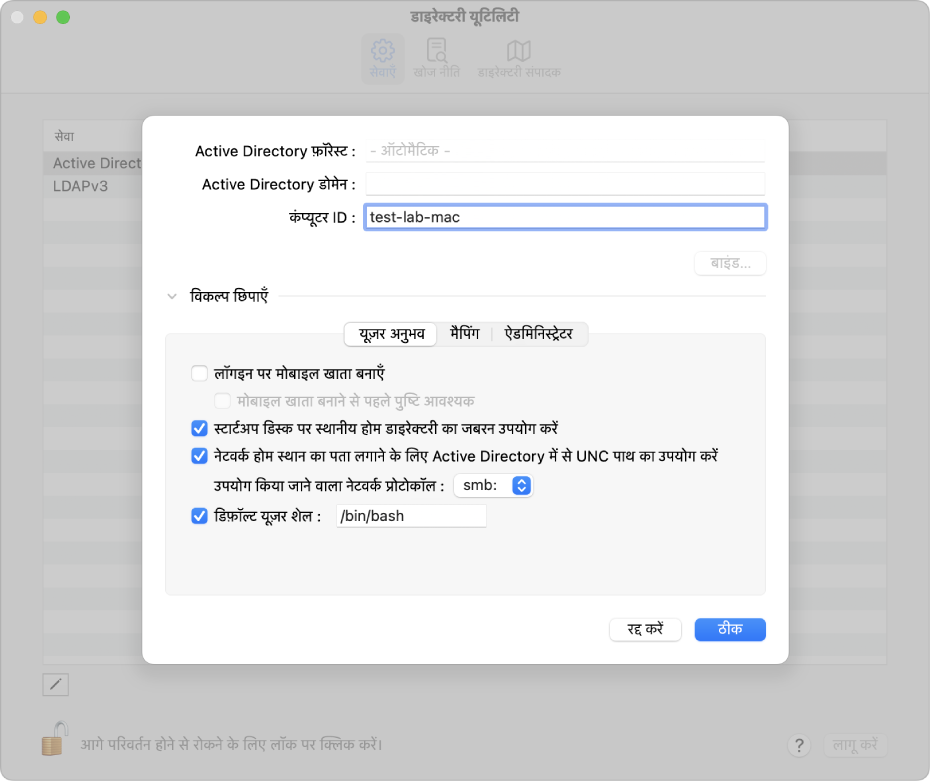Viewport: 931px width, 782px height.
Task: Collapse the विकल्प छिपाएँ disclosure chevron
Action: click(172, 296)
